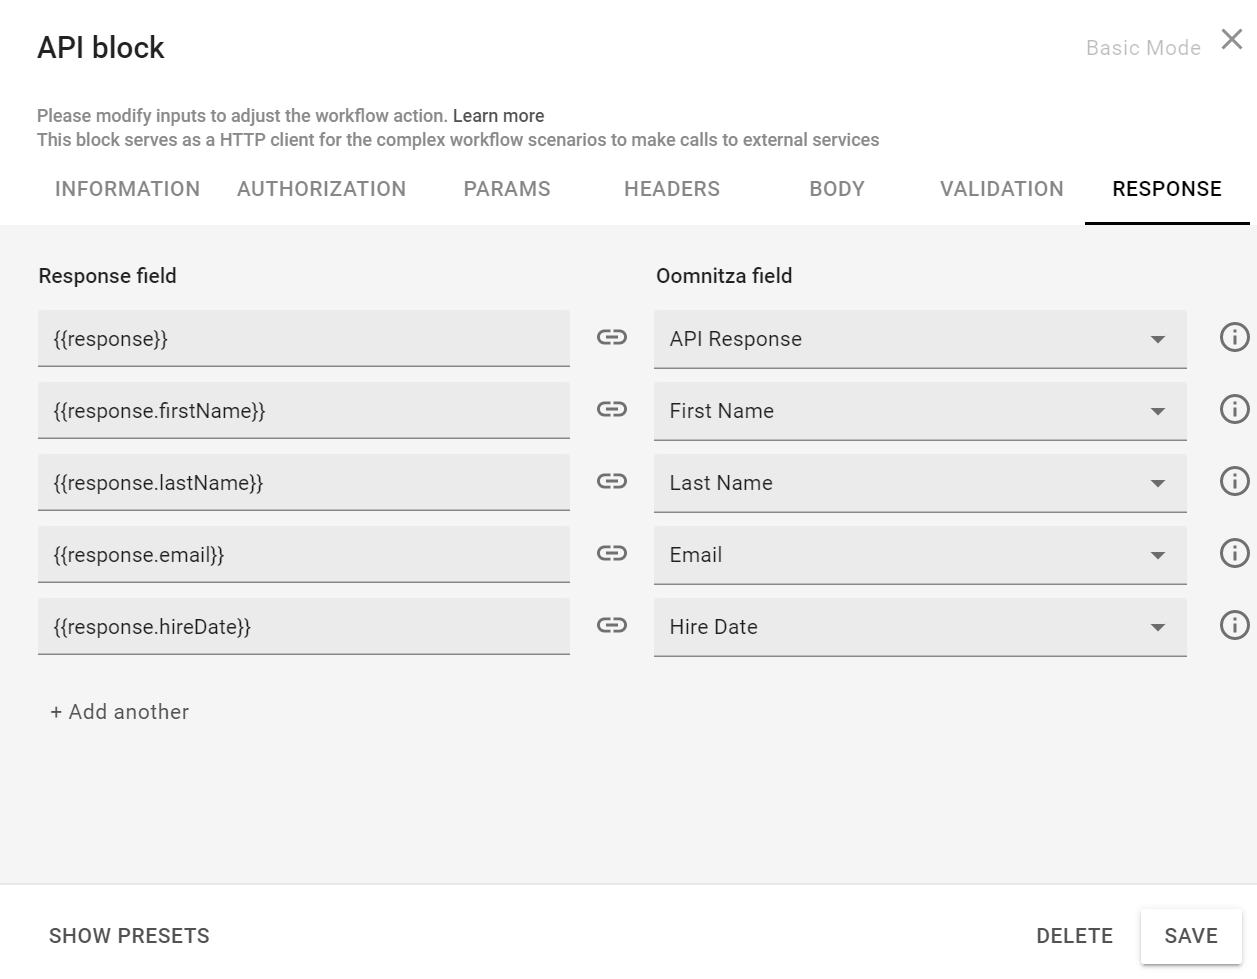Image resolution: width=1257 pixels, height=979 pixels.
Task: Click SHOW PRESETS at the bottom
Action: click(x=129, y=936)
